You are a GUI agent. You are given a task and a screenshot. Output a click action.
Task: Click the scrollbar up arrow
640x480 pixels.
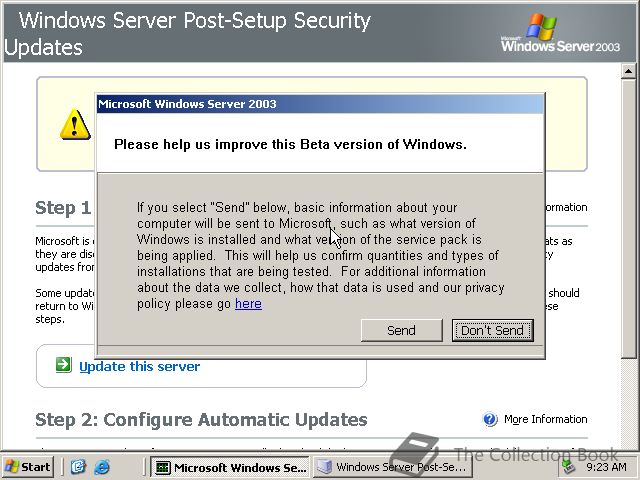click(x=628, y=71)
